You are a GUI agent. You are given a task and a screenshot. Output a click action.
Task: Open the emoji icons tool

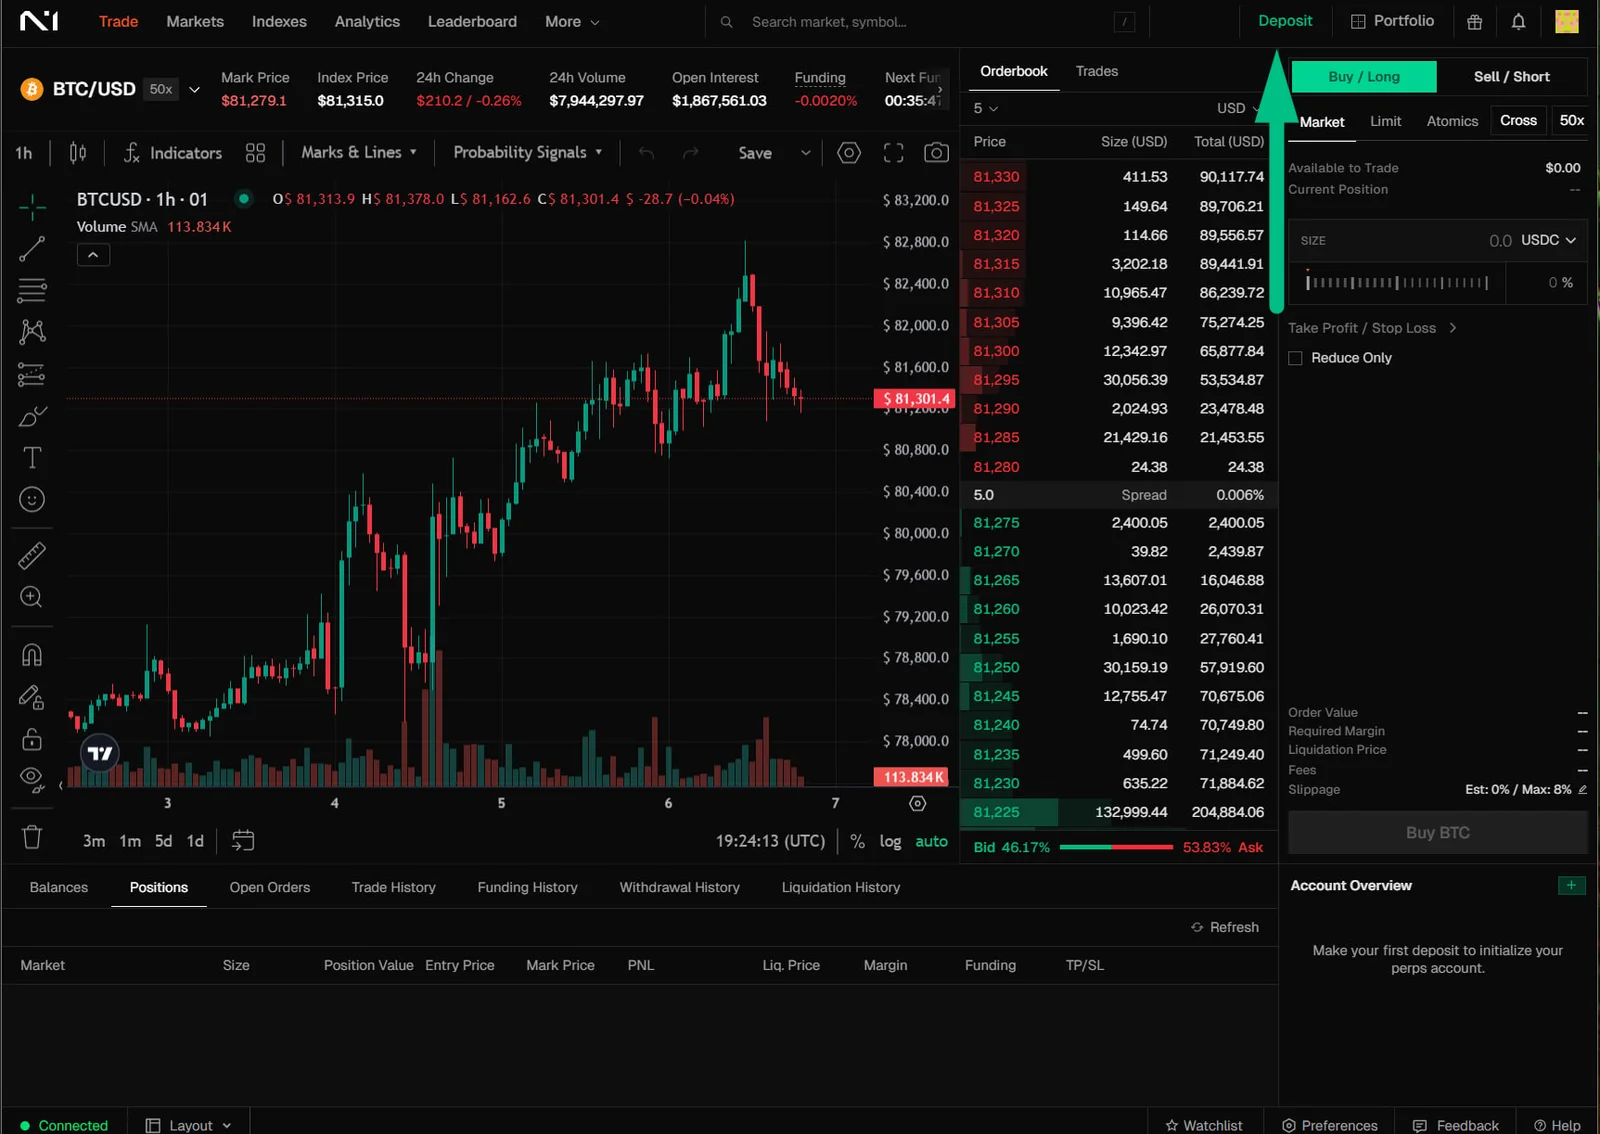pyautogui.click(x=32, y=500)
